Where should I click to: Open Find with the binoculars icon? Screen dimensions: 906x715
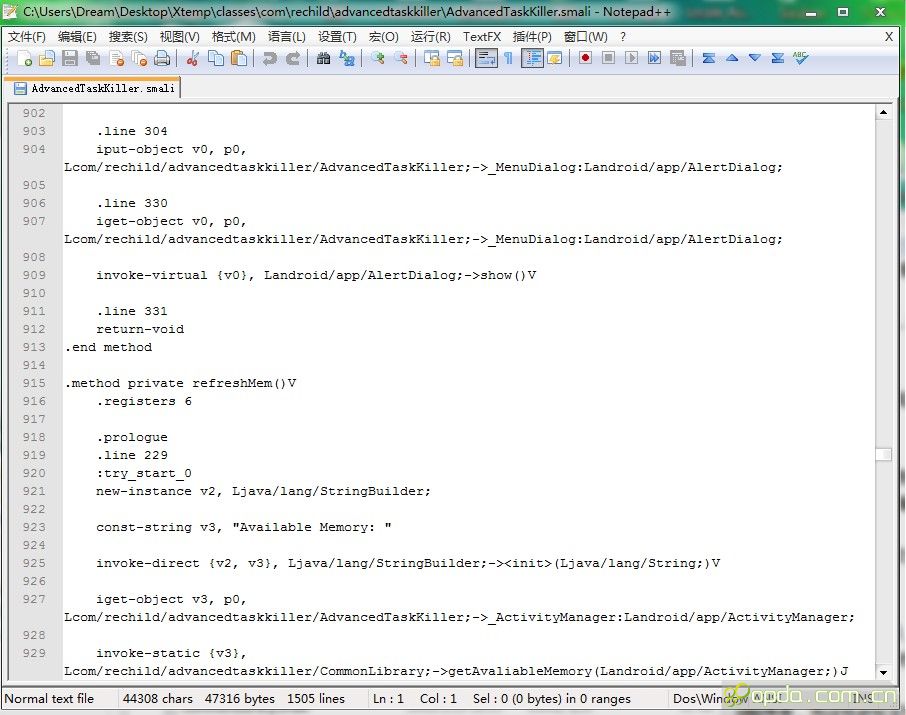(x=323, y=58)
